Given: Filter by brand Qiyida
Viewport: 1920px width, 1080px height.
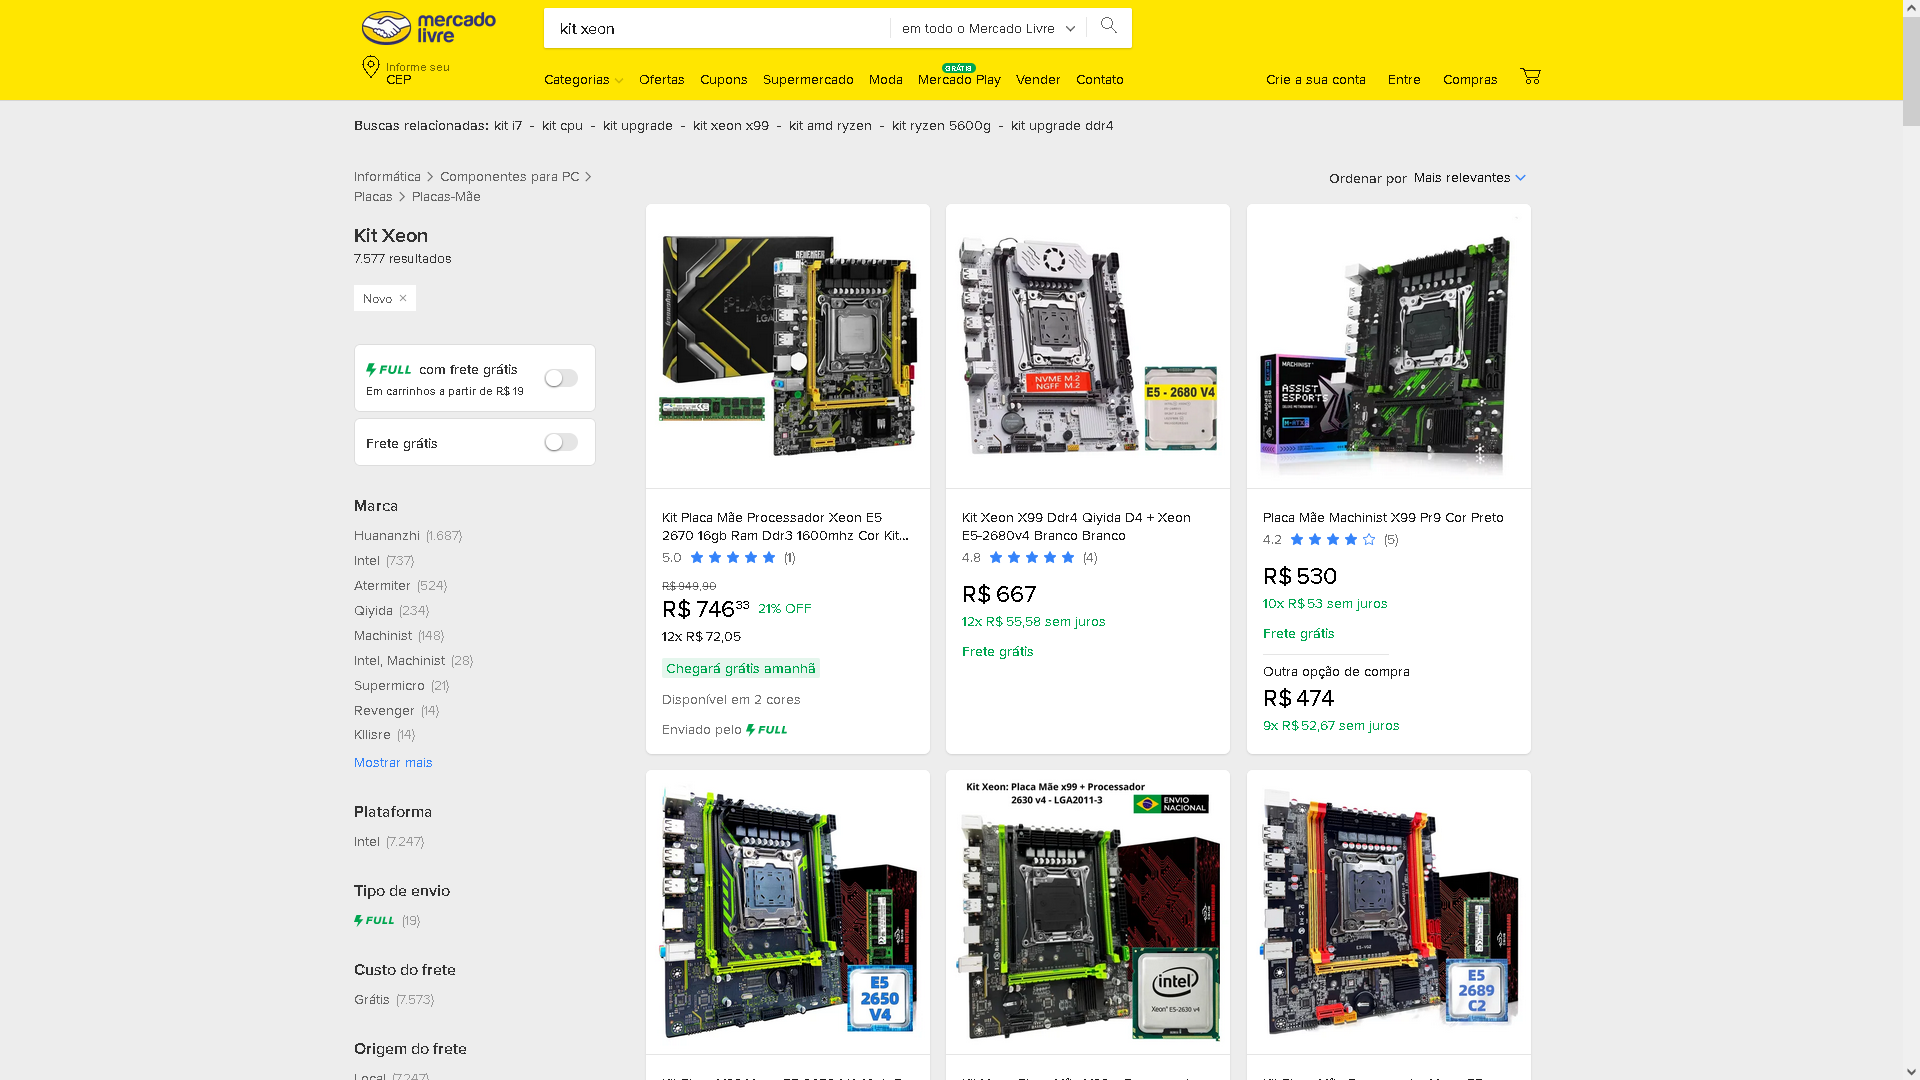Looking at the screenshot, I should point(391,611).
